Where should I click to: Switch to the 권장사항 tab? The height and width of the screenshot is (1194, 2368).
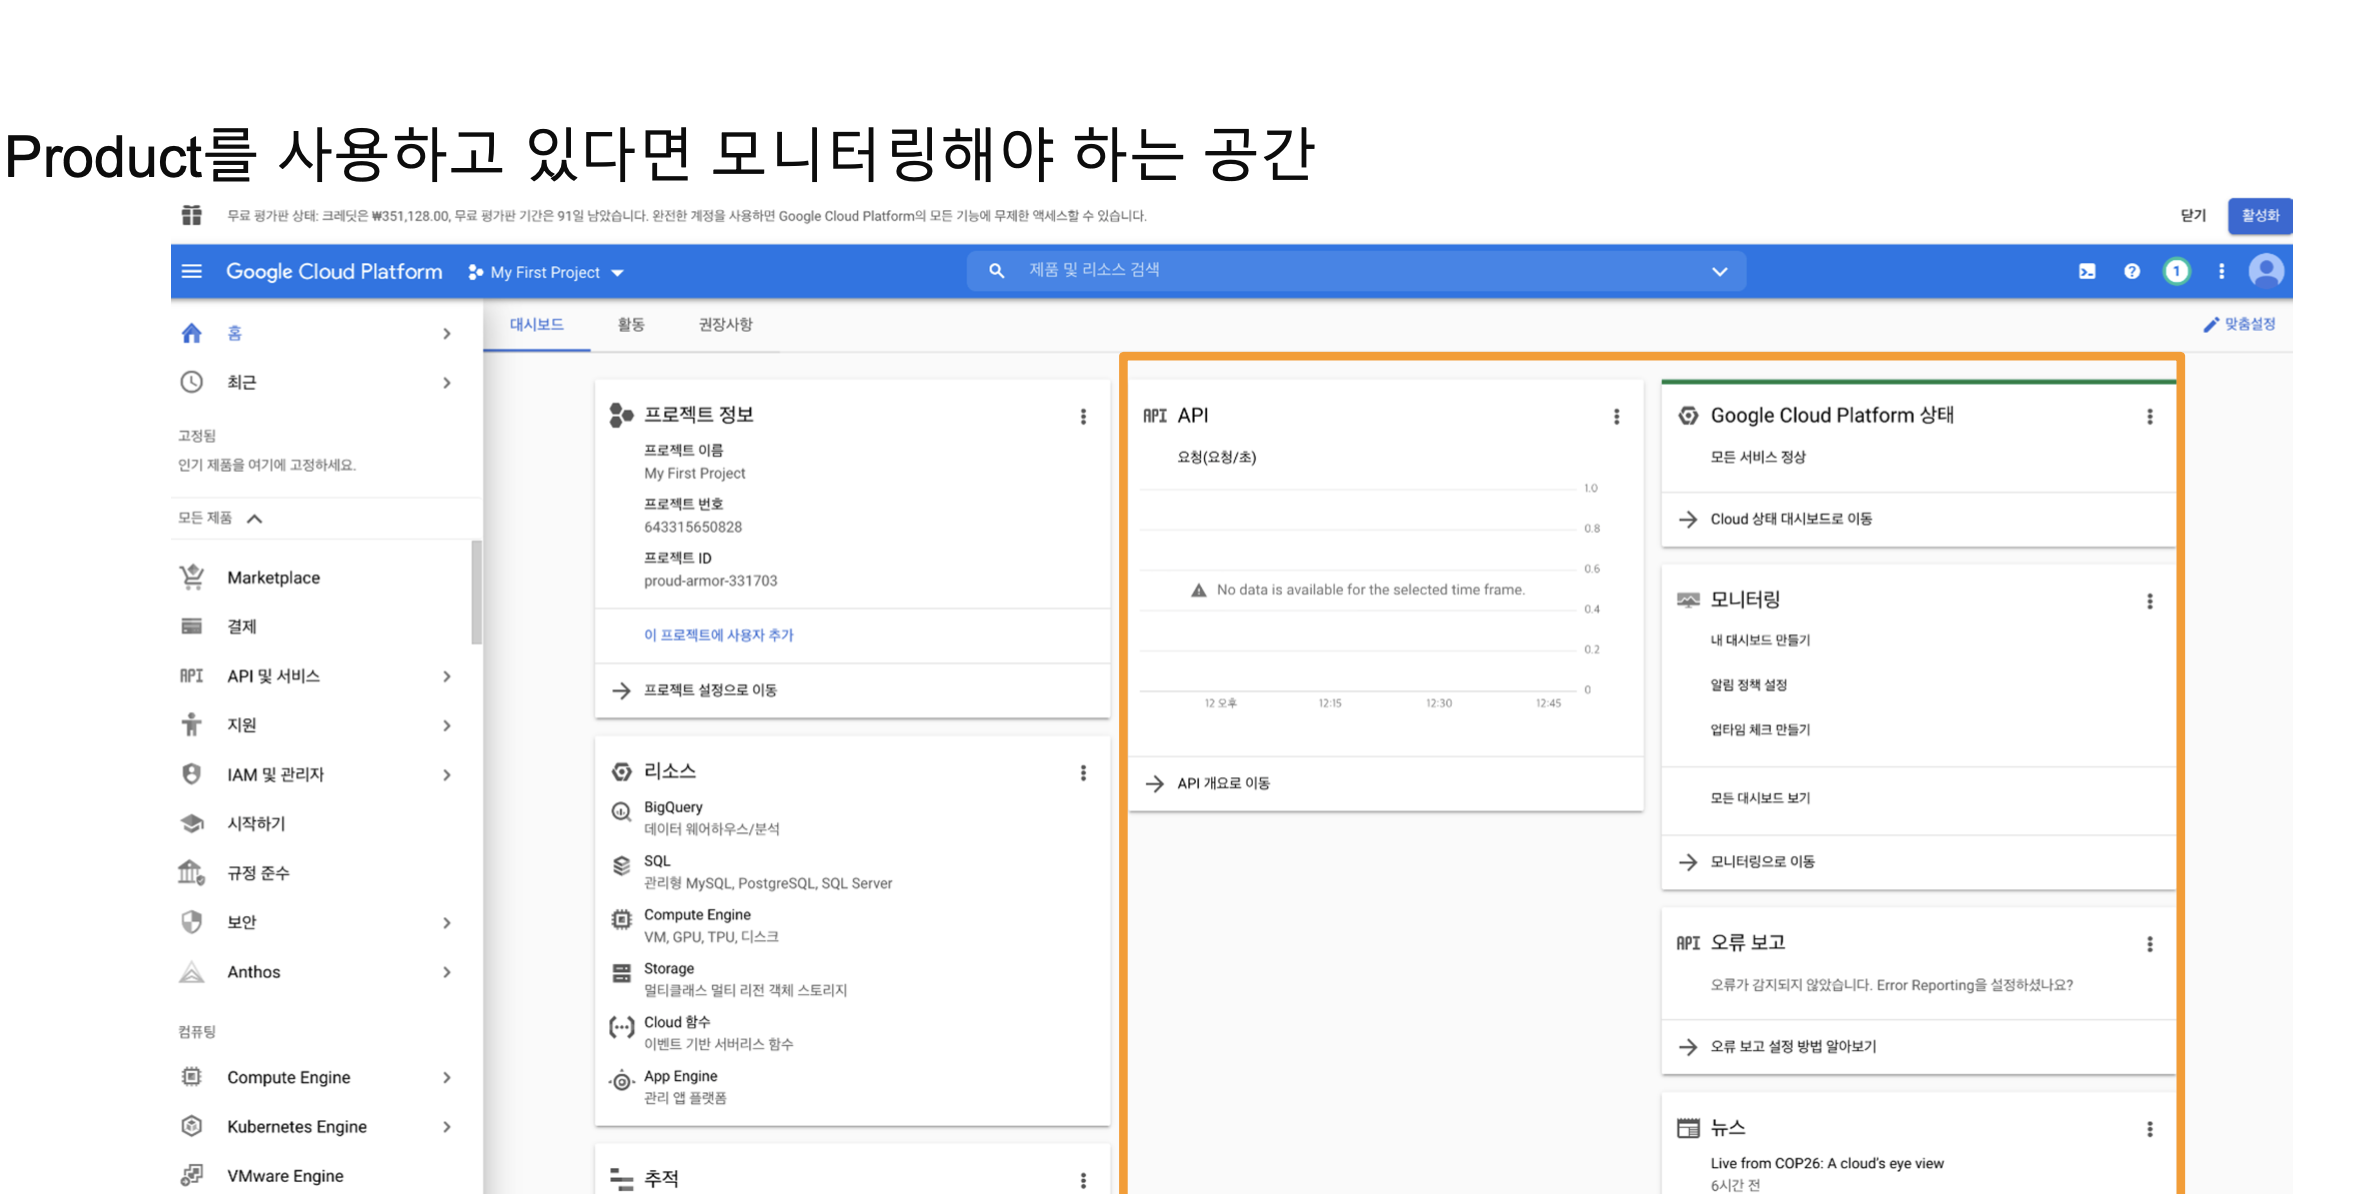(725, 324)
